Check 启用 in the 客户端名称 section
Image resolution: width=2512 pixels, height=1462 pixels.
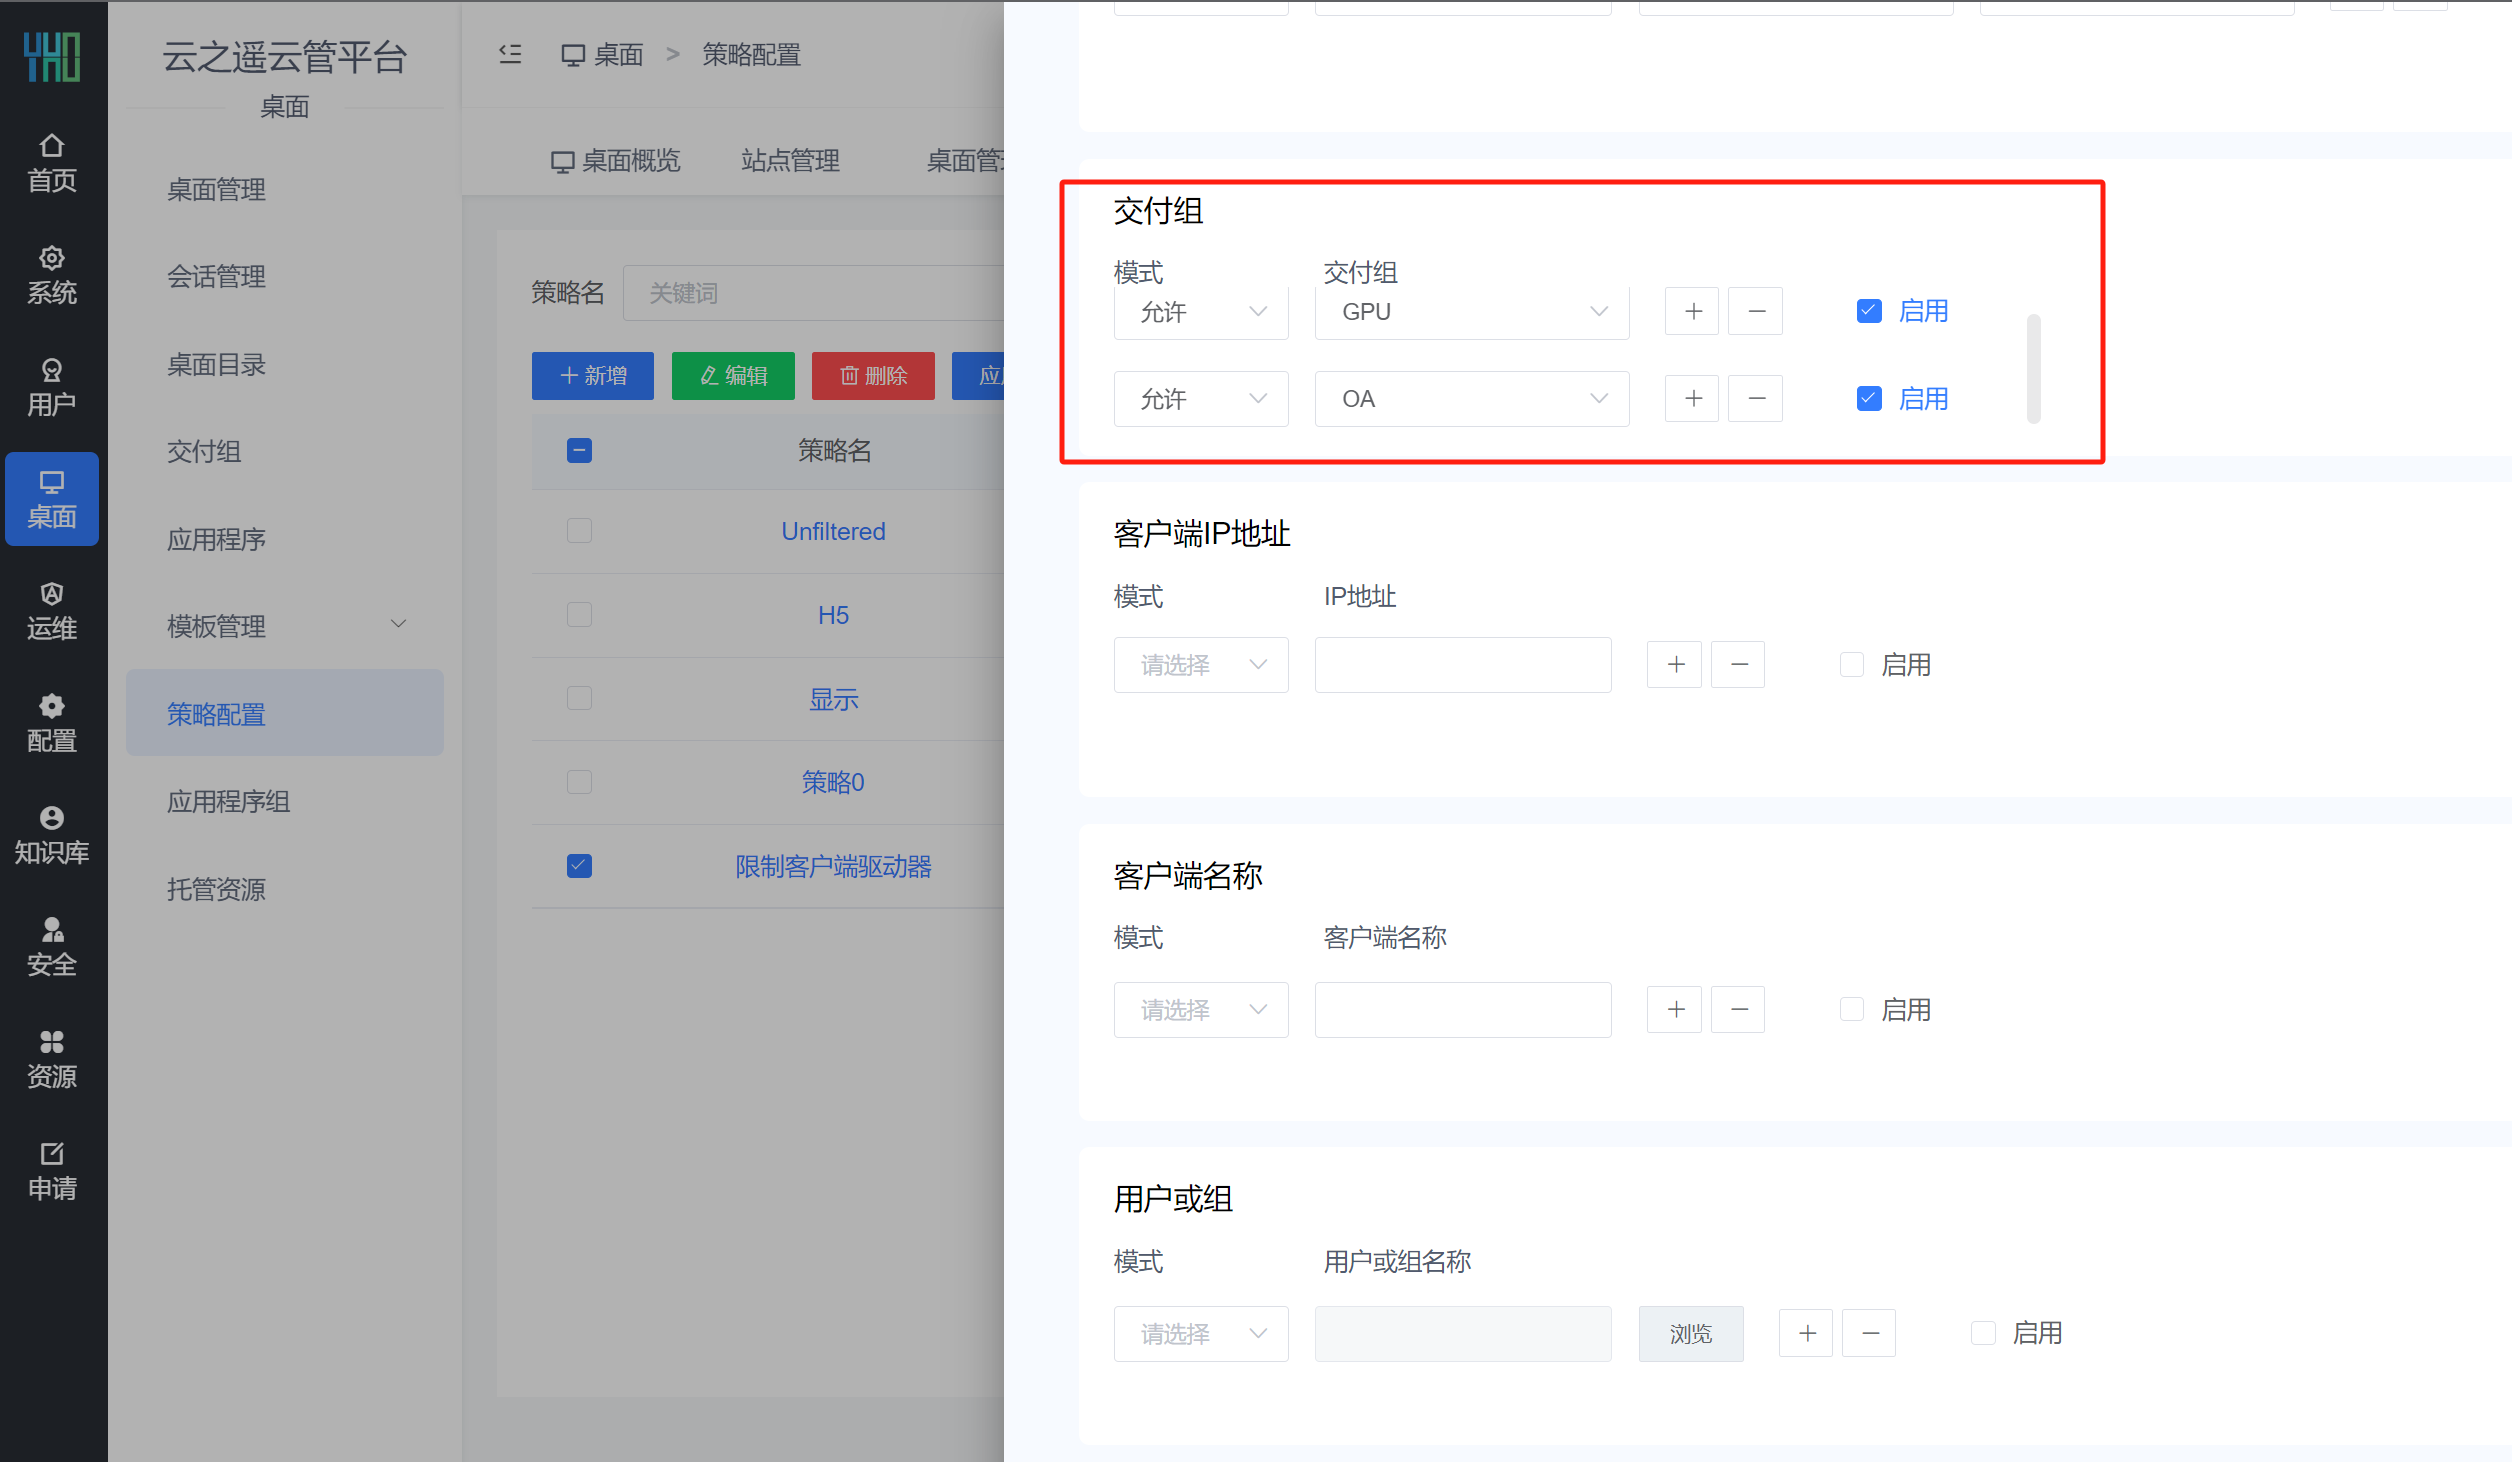tap(1852, 1010)
